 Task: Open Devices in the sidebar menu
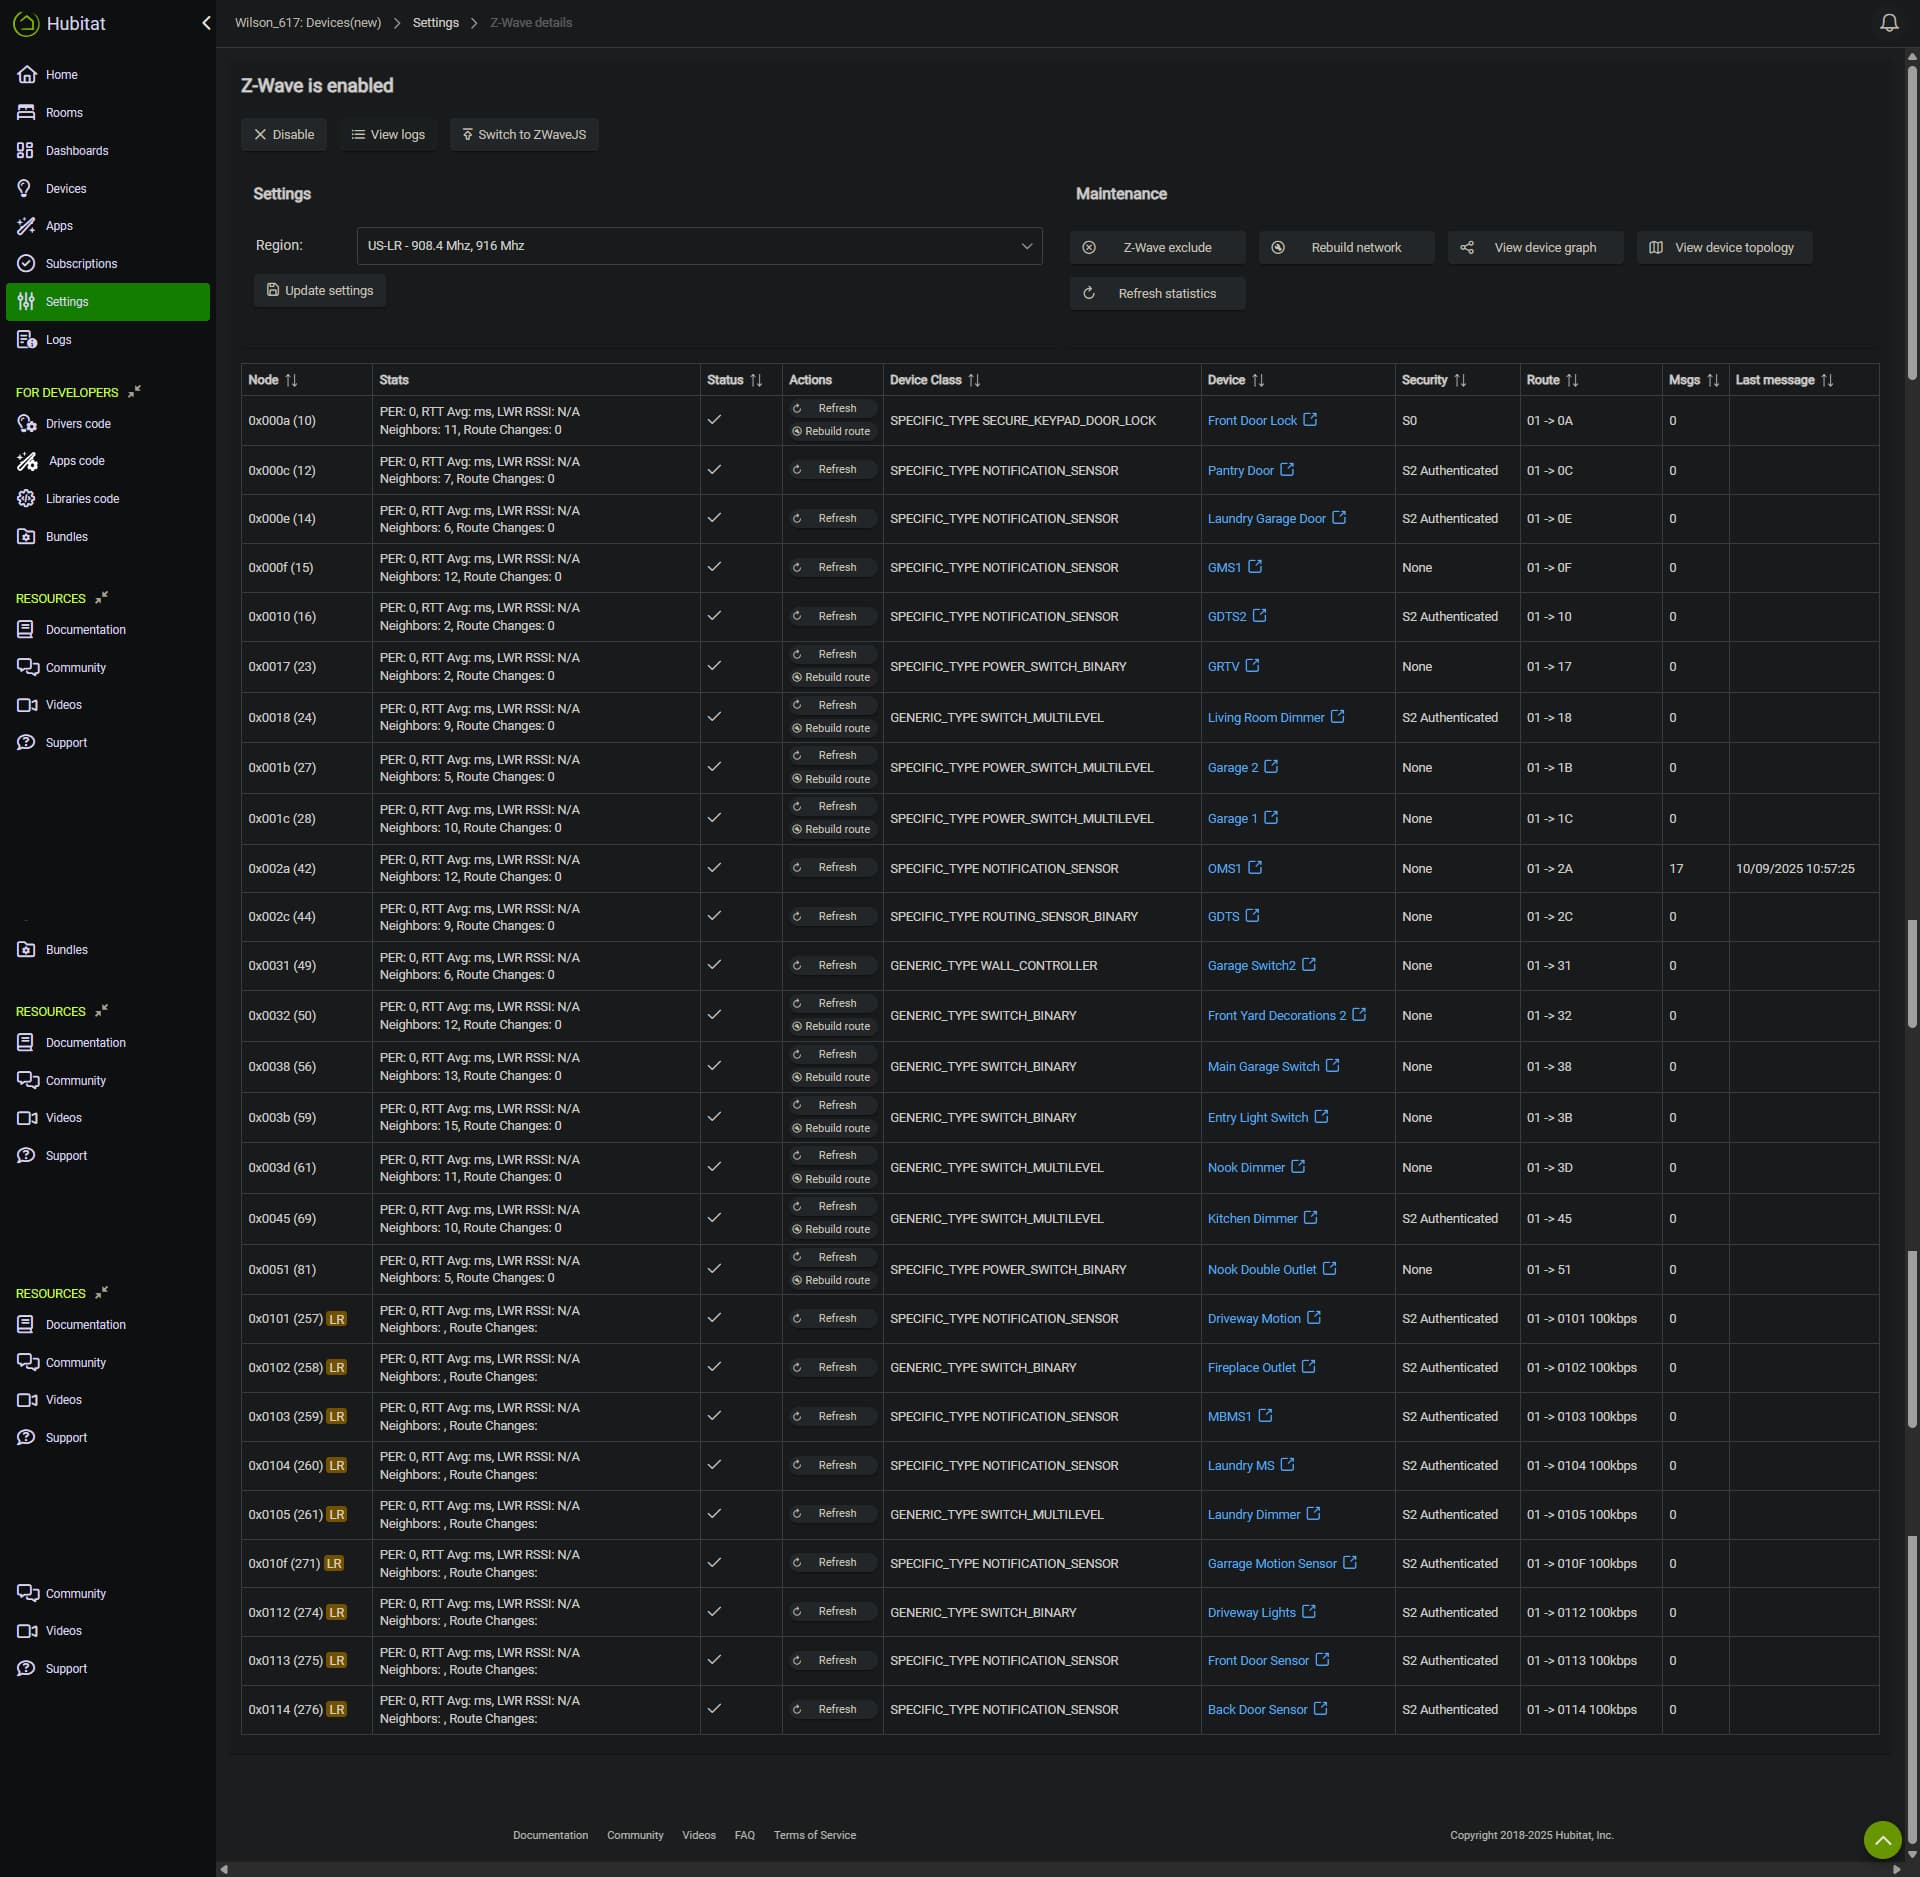click(66, 189)
